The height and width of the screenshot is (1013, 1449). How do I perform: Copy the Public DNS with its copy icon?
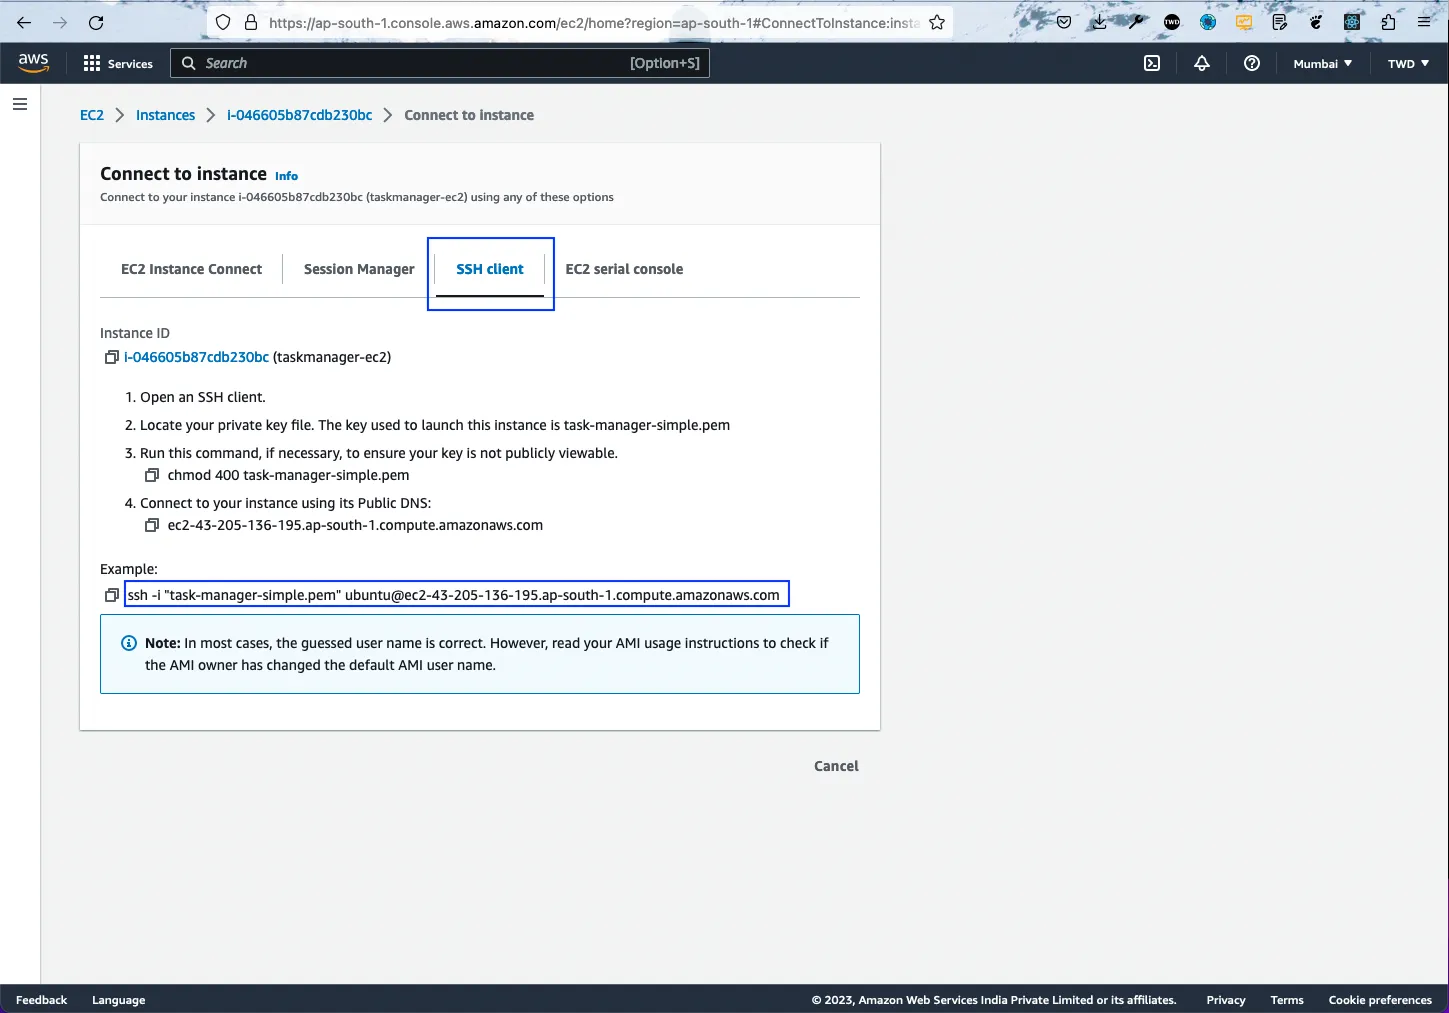[152, 525]
